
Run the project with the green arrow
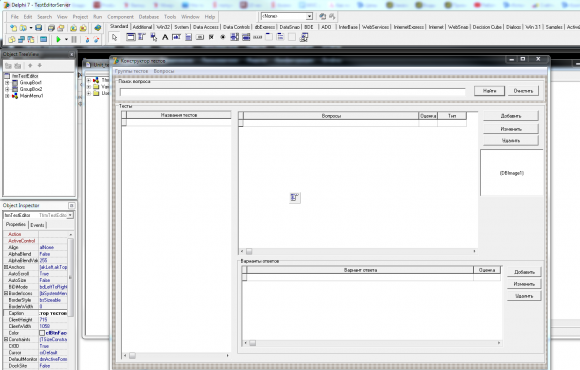click(x=58, y=39)
